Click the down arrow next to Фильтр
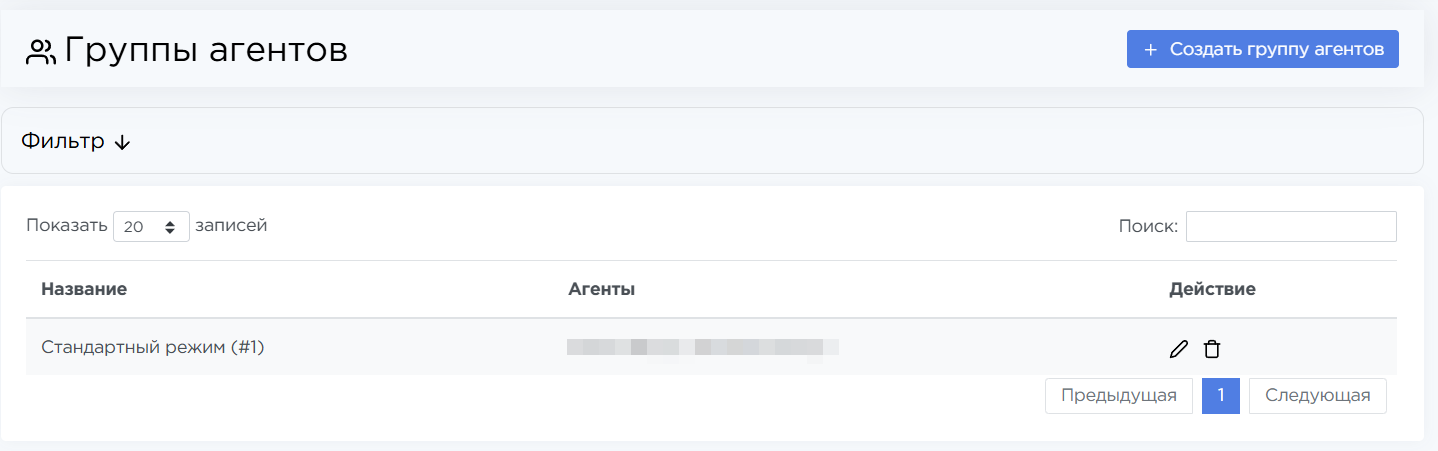This screenshot has width=1438, height=451. 123,143
